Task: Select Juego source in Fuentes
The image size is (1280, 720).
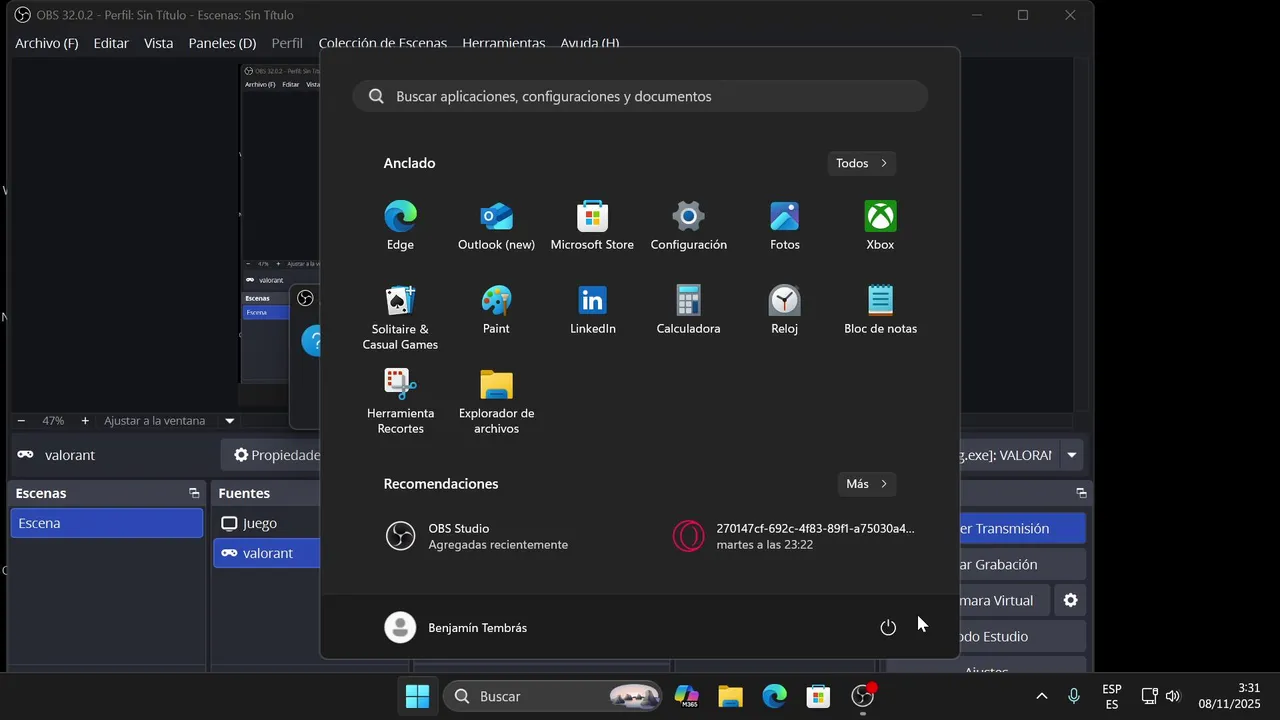Action: (x=267, y=523)
